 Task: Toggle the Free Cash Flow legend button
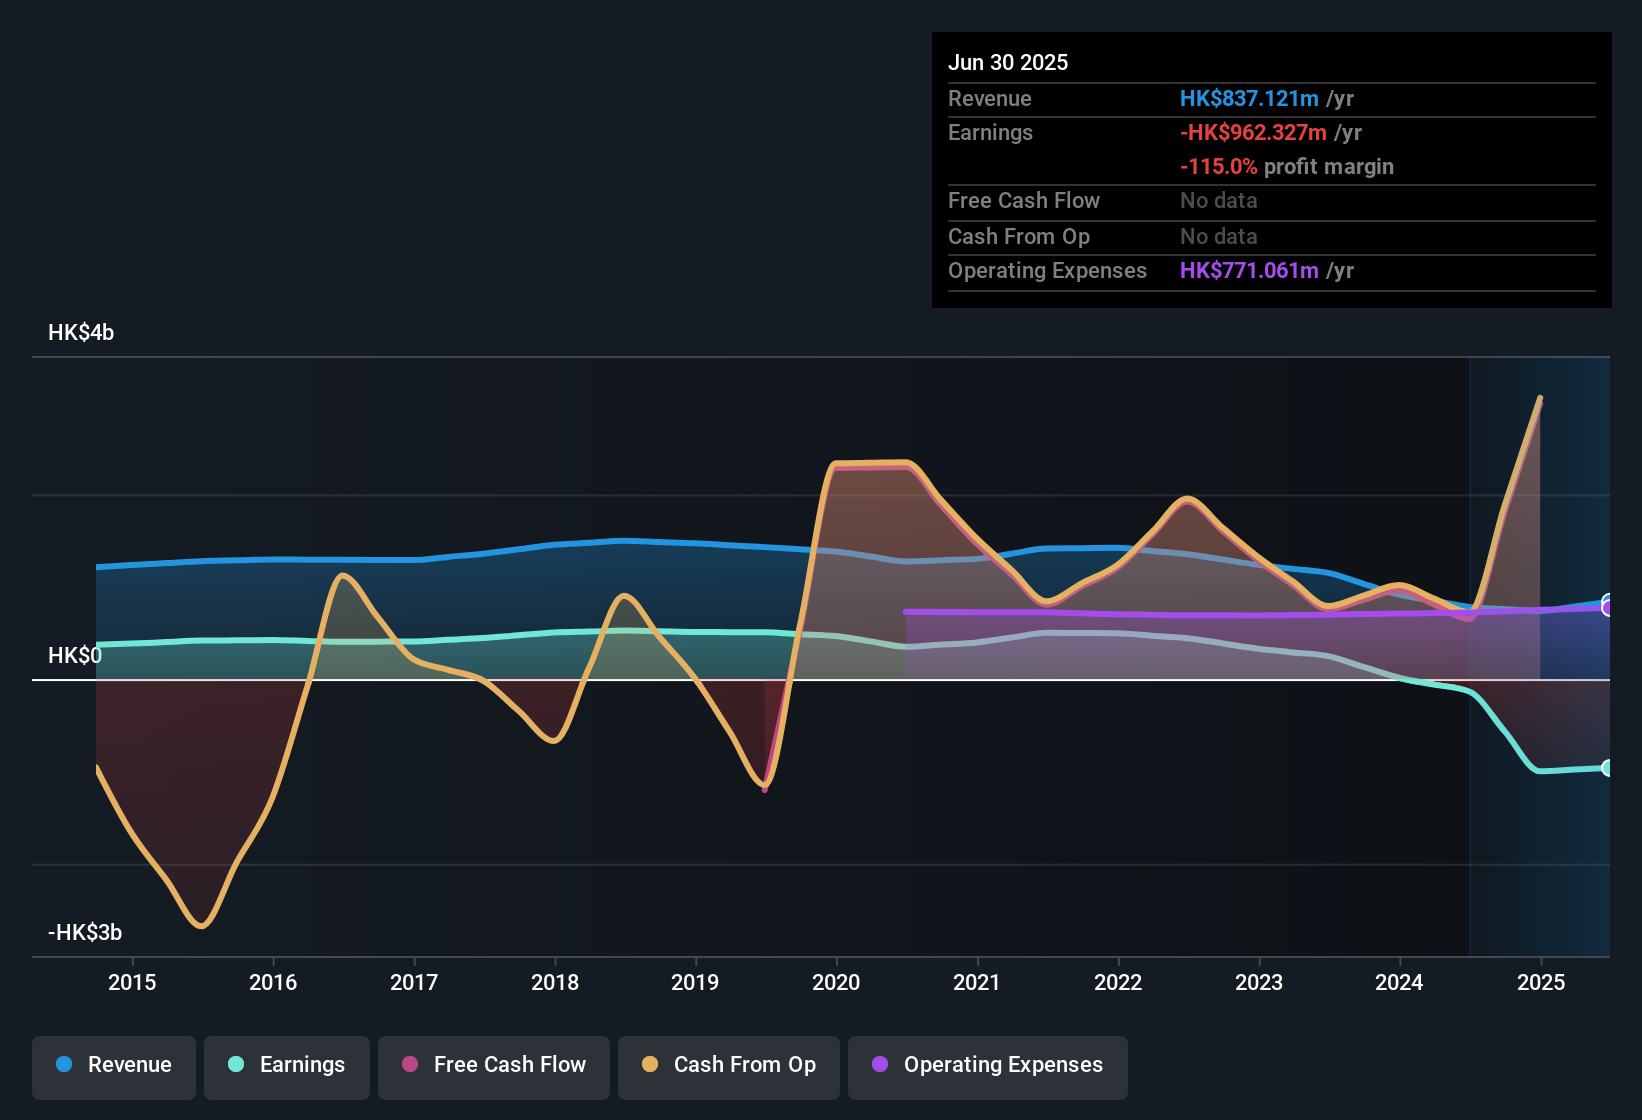tap(494, 1068)
